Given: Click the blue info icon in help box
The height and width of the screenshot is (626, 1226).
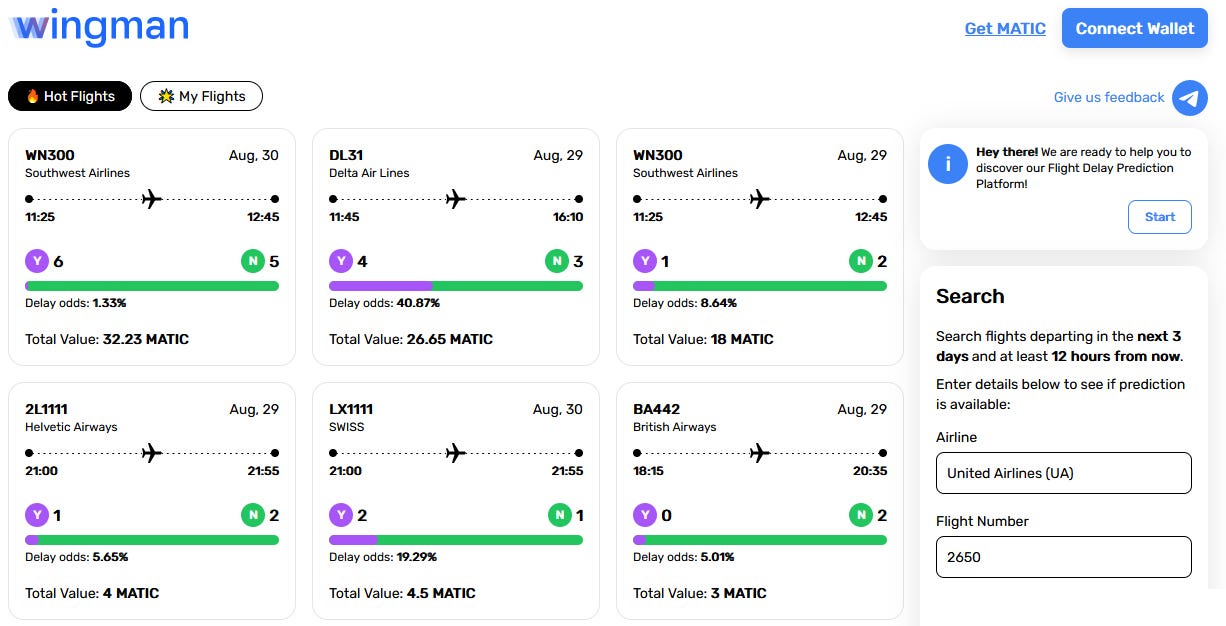Looking at the screenshot, I should click(x=947, y=163).
